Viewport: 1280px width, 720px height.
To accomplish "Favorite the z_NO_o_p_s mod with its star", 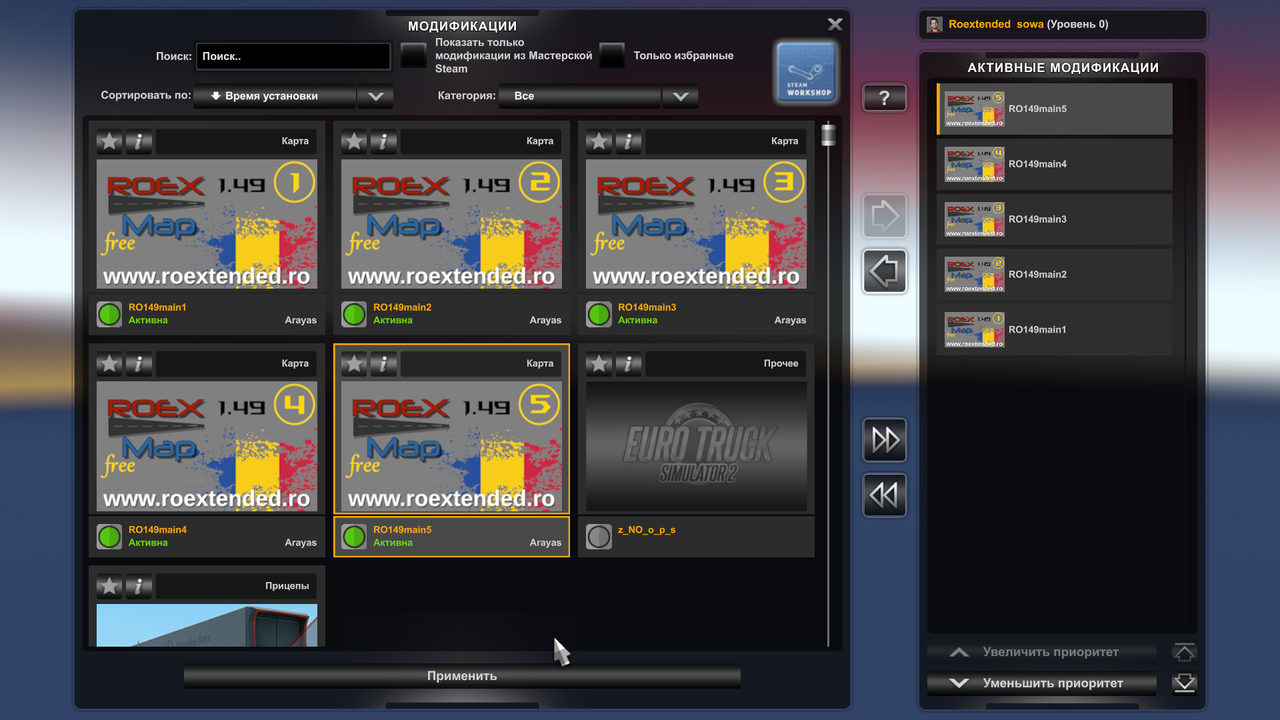I will coord(600,364).
